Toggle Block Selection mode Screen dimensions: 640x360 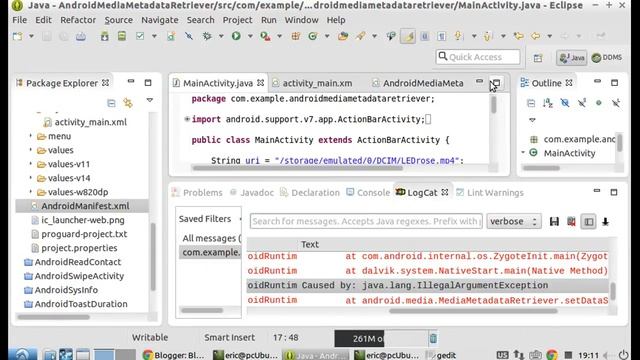pos(424,36)
